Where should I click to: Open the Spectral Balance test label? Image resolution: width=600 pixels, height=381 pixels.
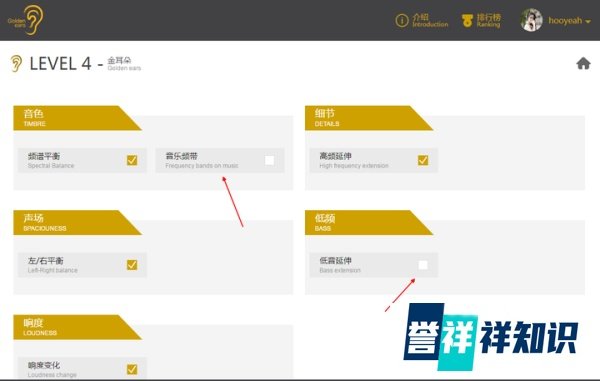click(51, 160)
